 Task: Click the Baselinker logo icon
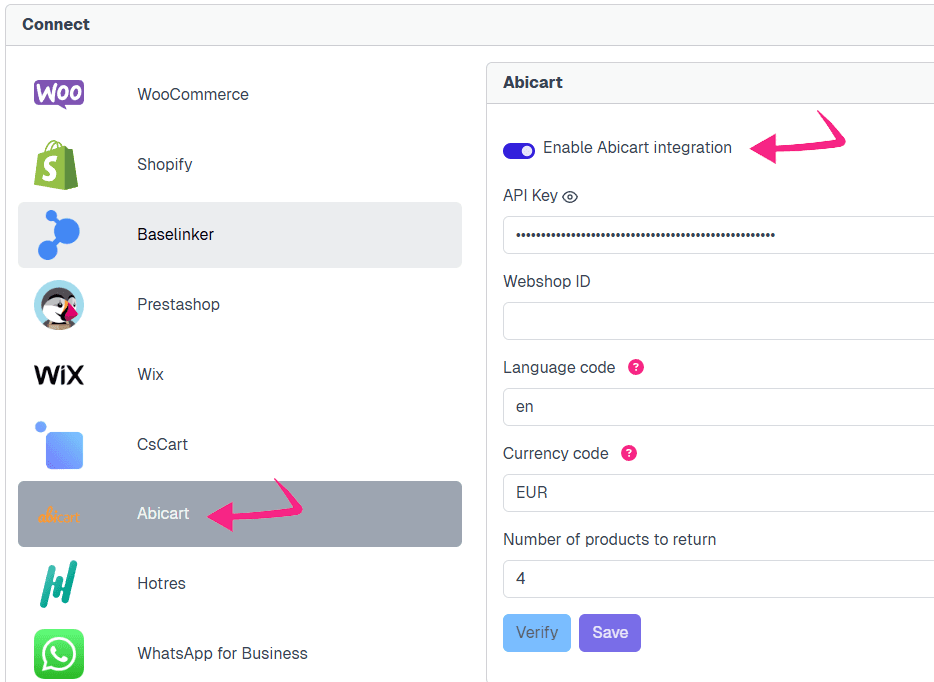click(x=58, y=235)
